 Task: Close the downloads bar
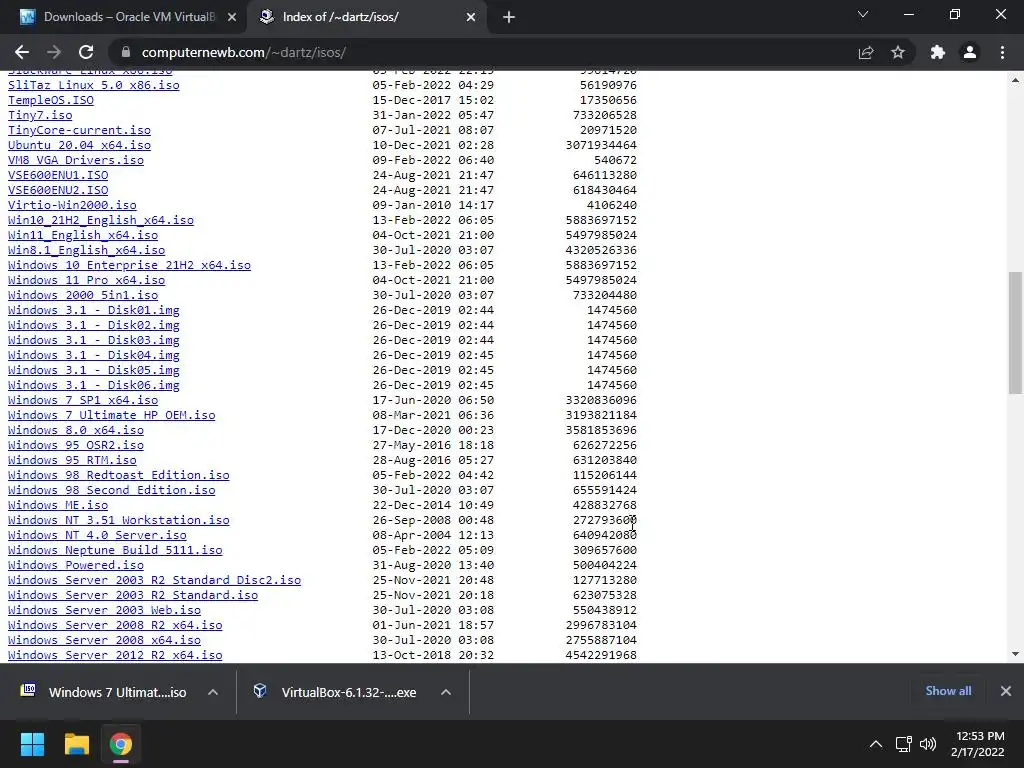pyautogui.click(x=1006, y=691)
